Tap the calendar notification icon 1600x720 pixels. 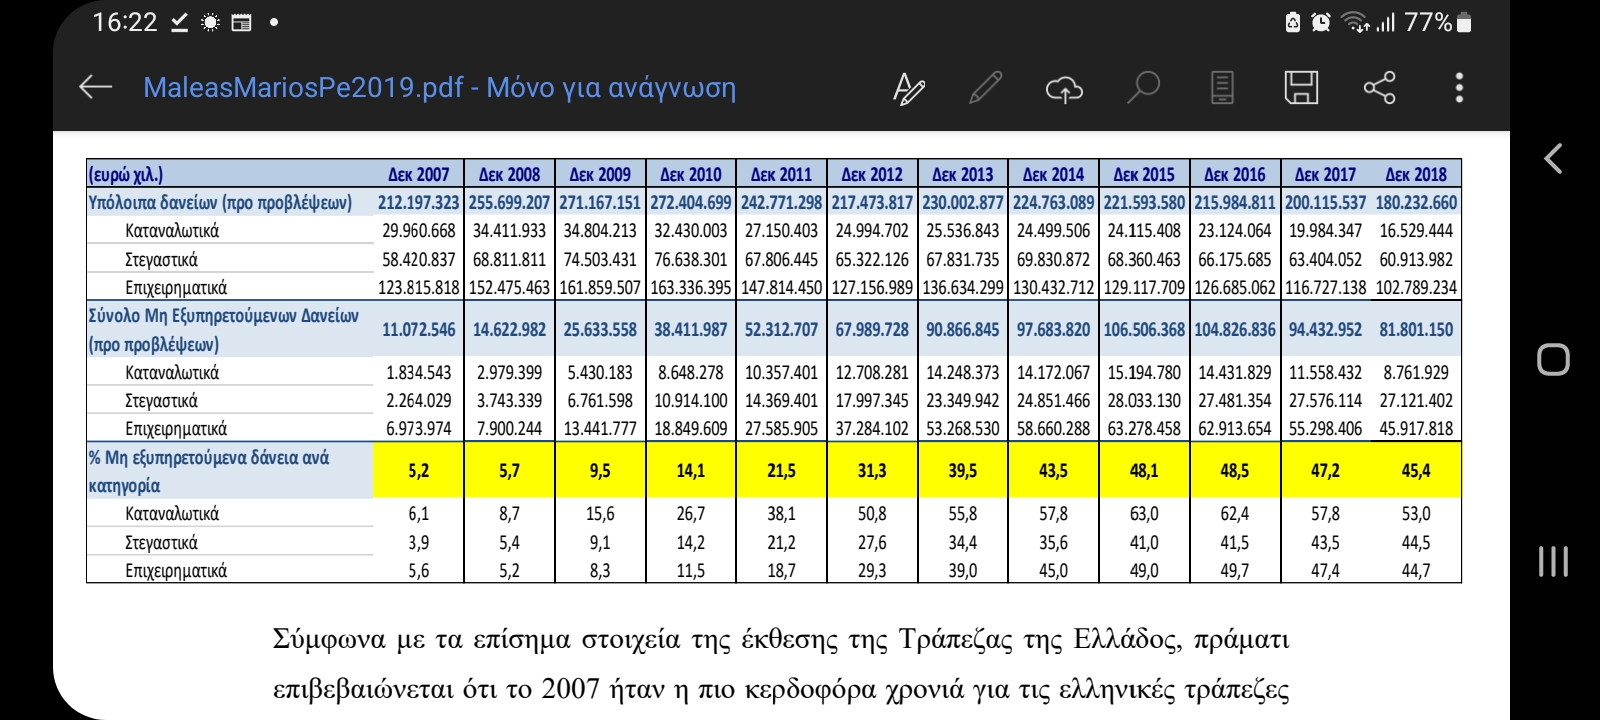[x=241, y=22]
